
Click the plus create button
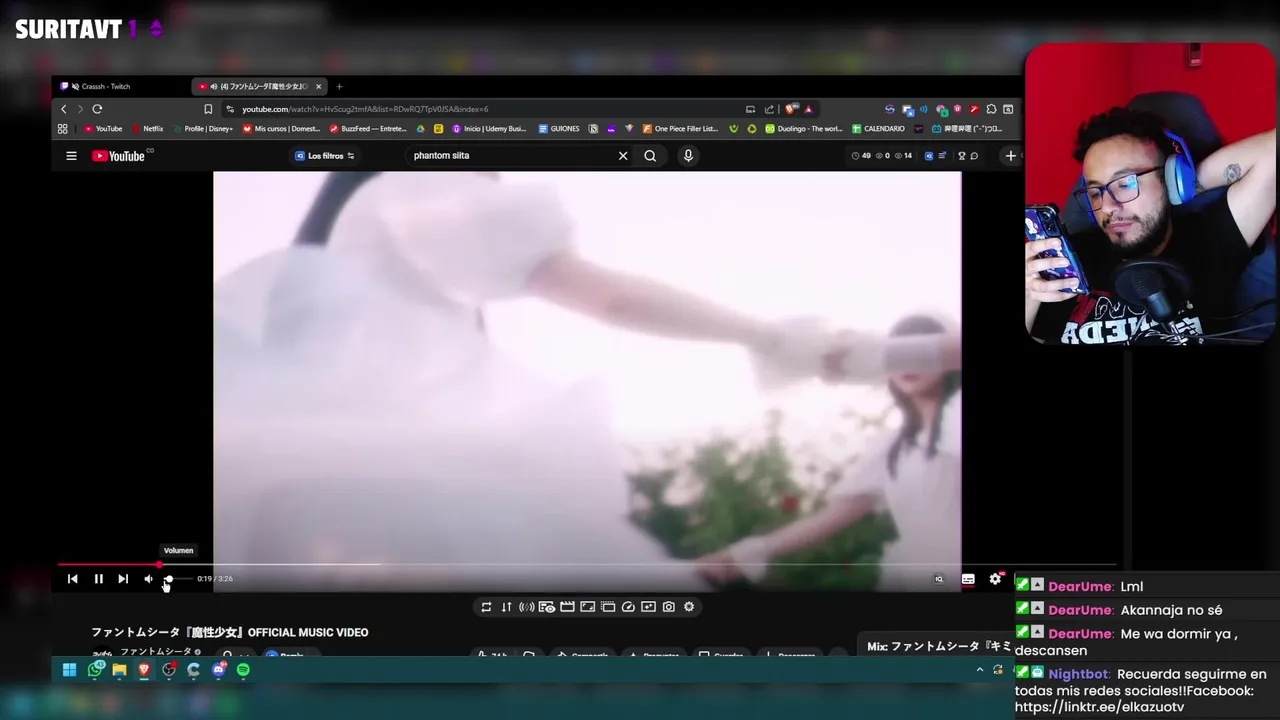tap(1010, 156)
